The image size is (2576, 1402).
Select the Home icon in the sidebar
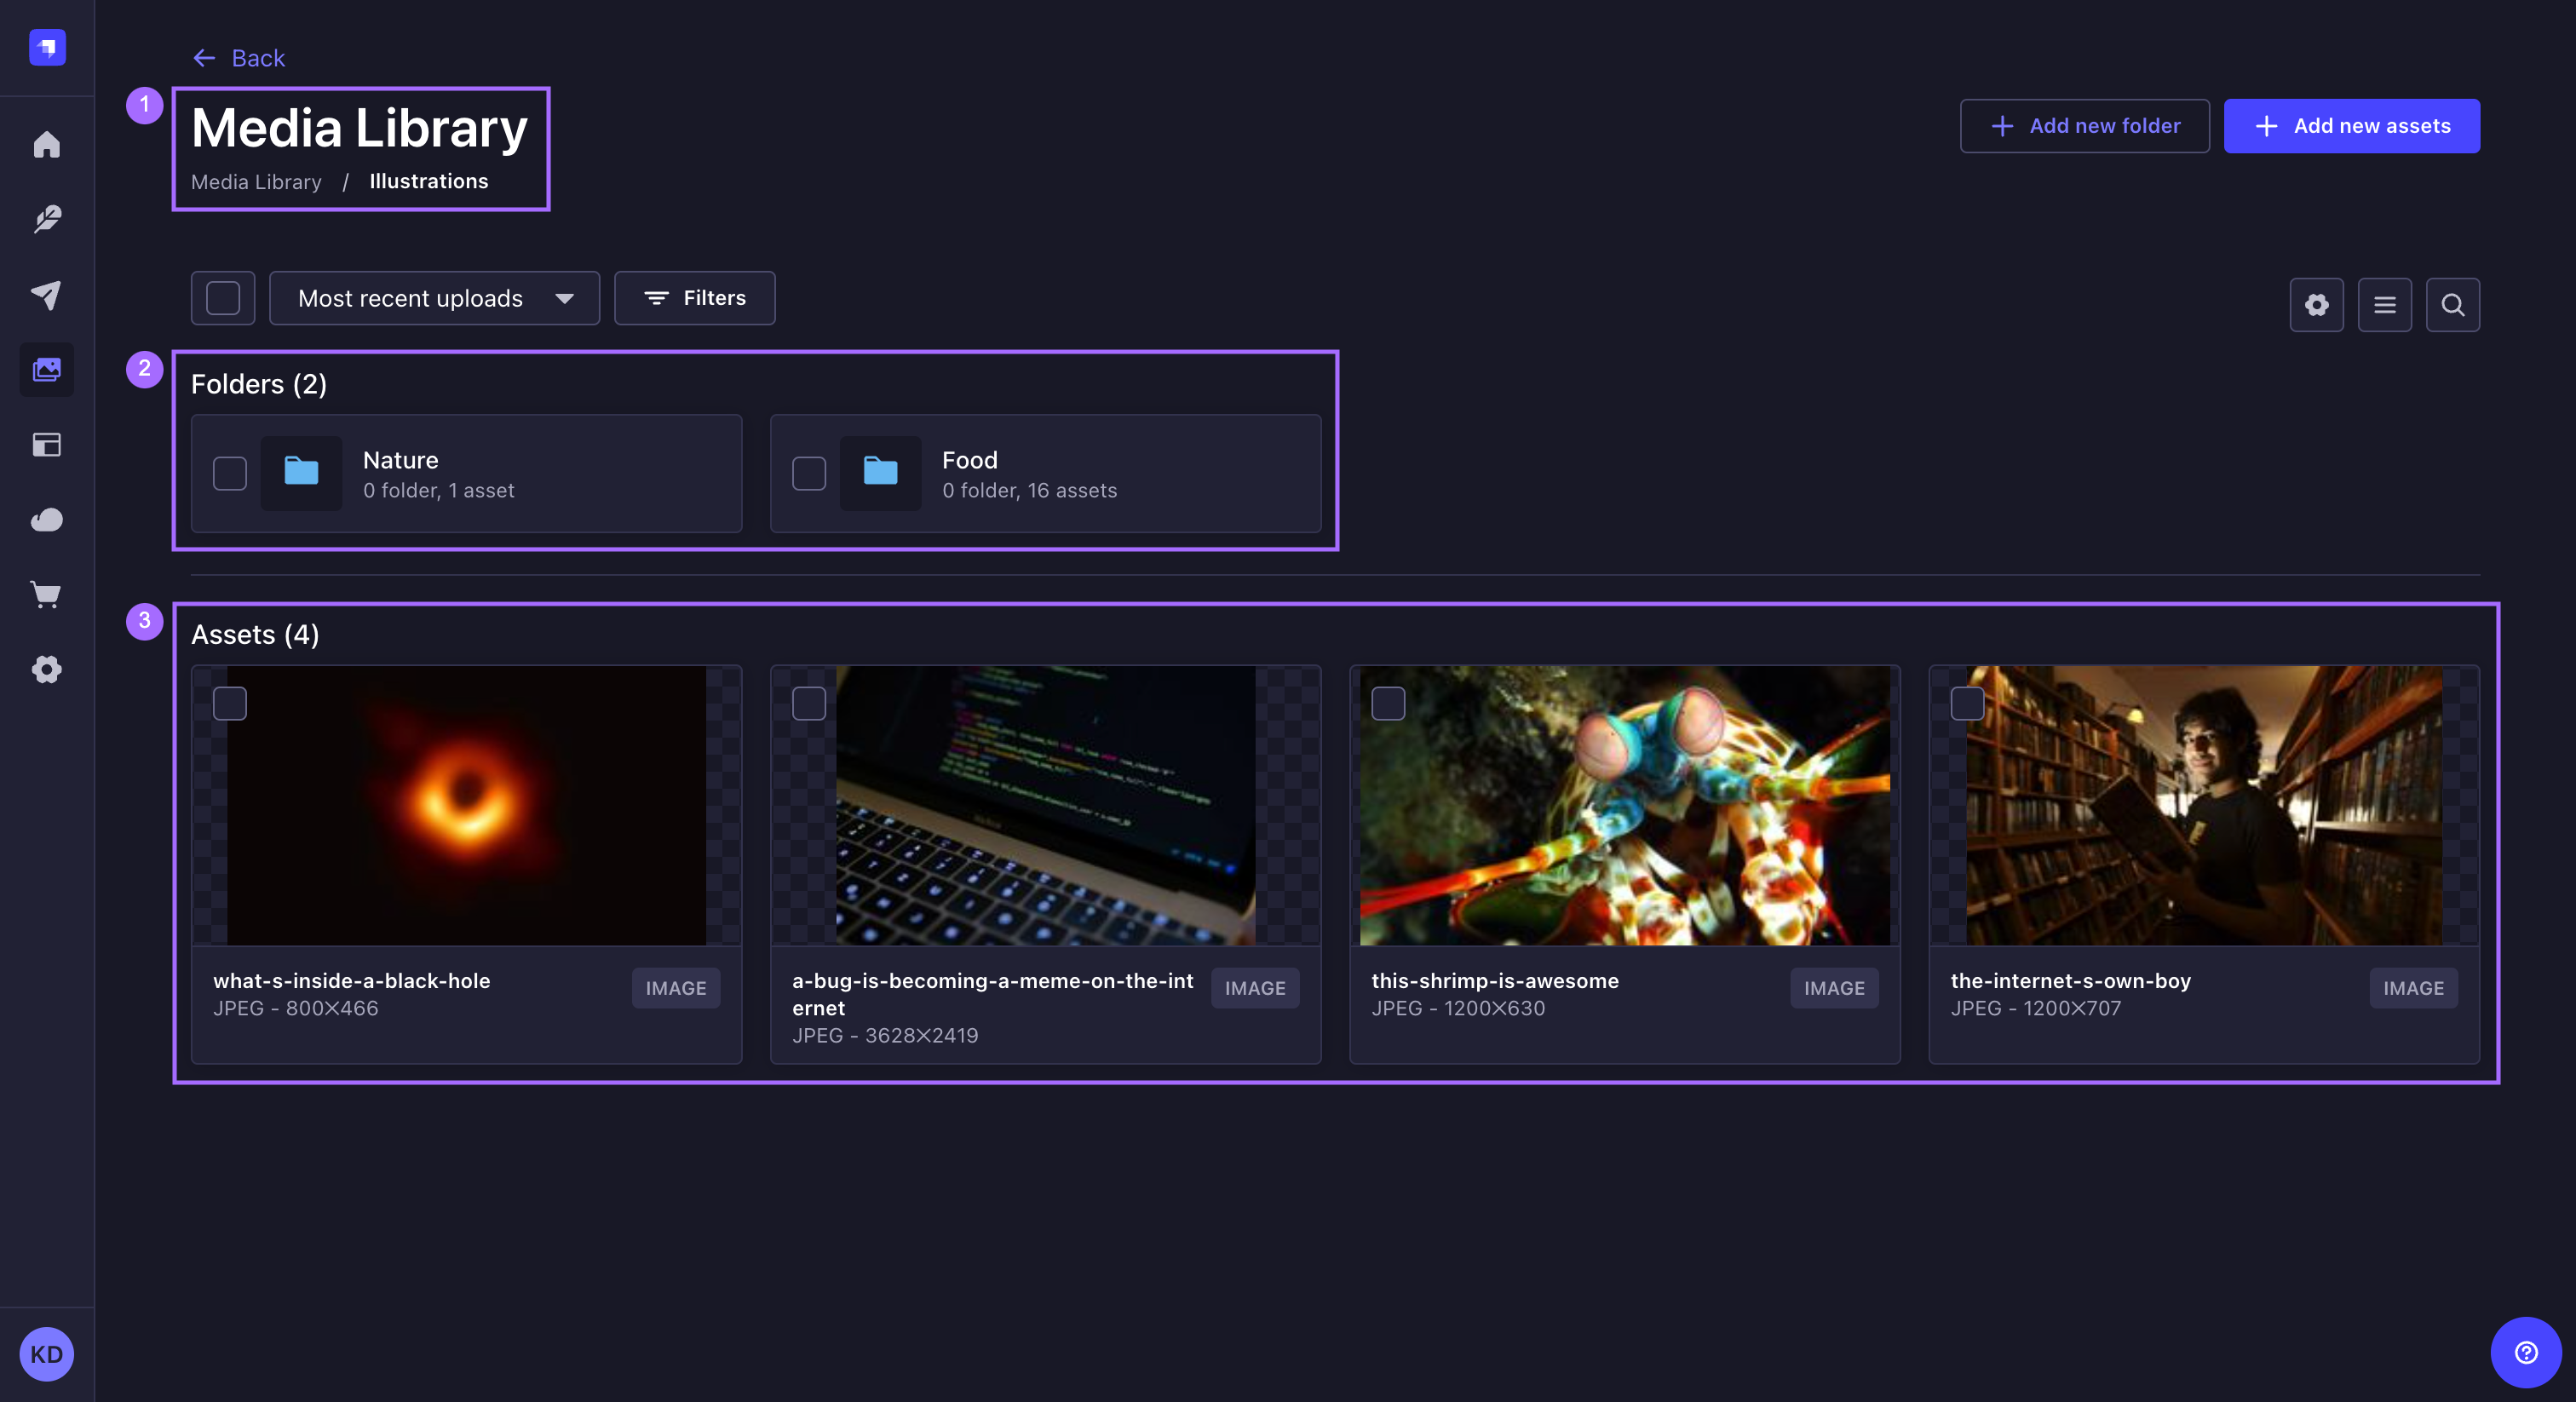[x=47, y=145]
